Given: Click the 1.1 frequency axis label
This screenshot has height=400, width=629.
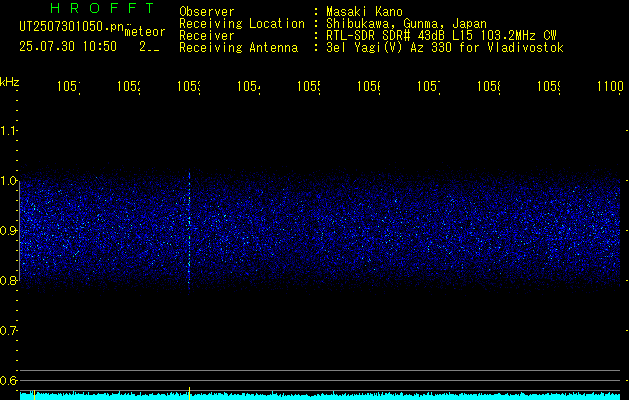Looking at the screenshot, I should (8, 131).
